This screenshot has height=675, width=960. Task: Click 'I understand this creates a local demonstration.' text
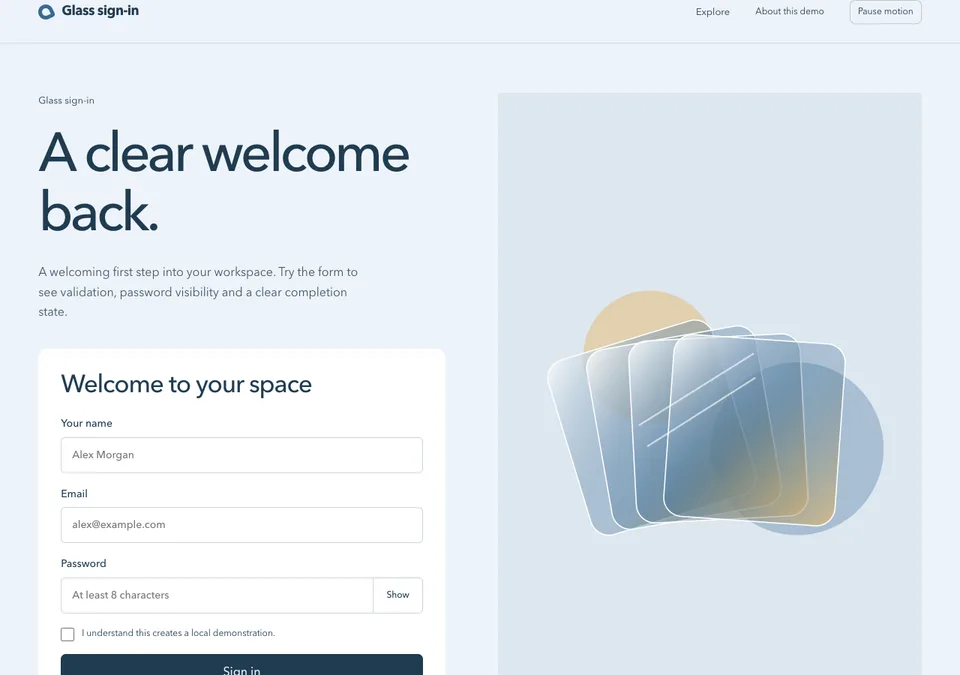[x=178, y=633]
